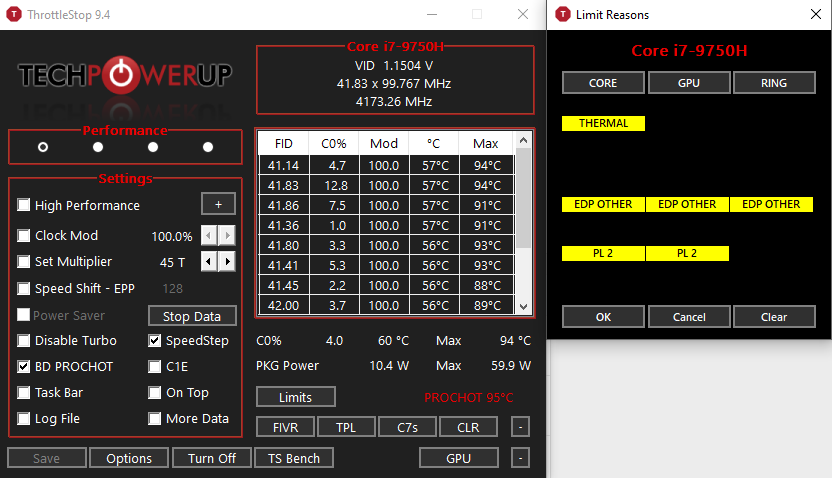Click the FID column header
The image size is (832, 478).
pos(283,143)
